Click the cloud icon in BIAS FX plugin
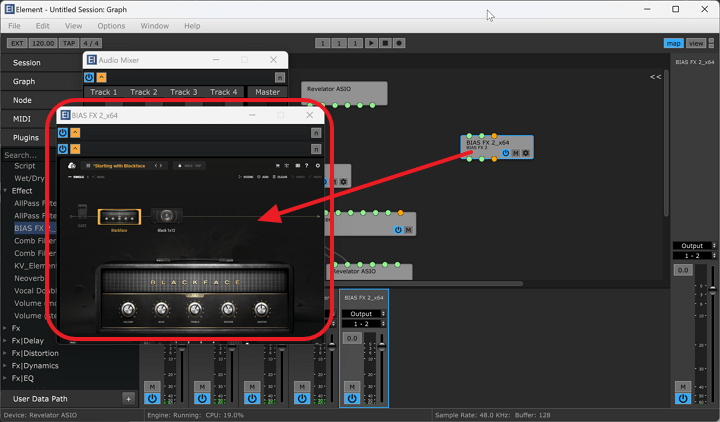 72,165
